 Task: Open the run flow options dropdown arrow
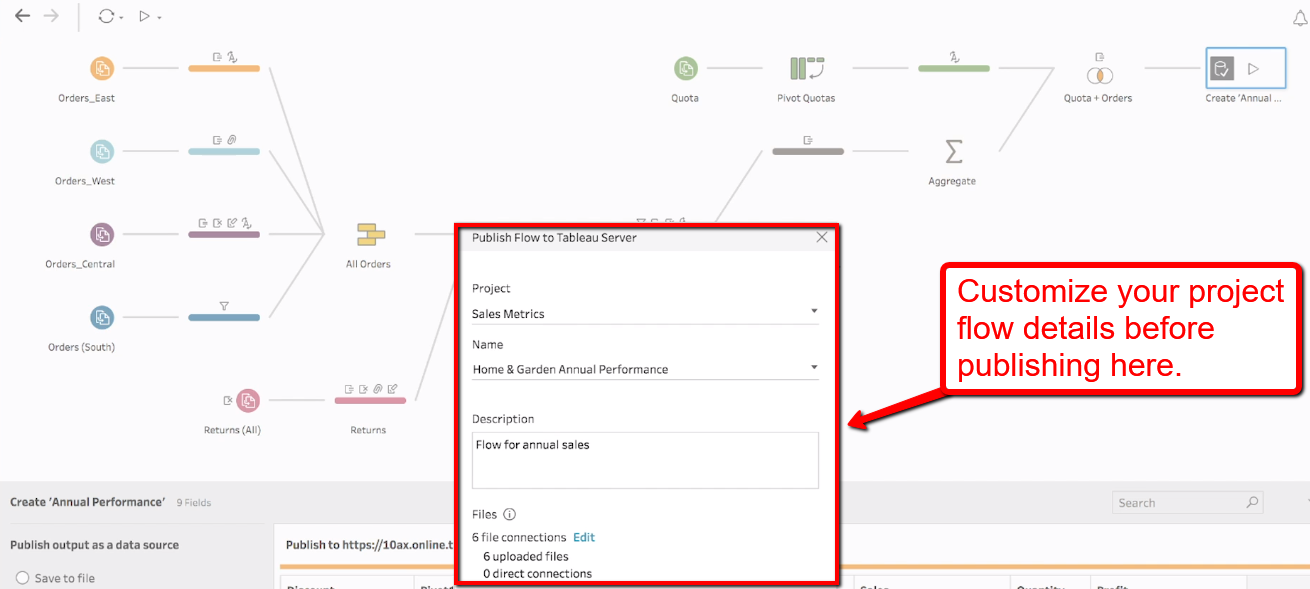pos(159,18)
